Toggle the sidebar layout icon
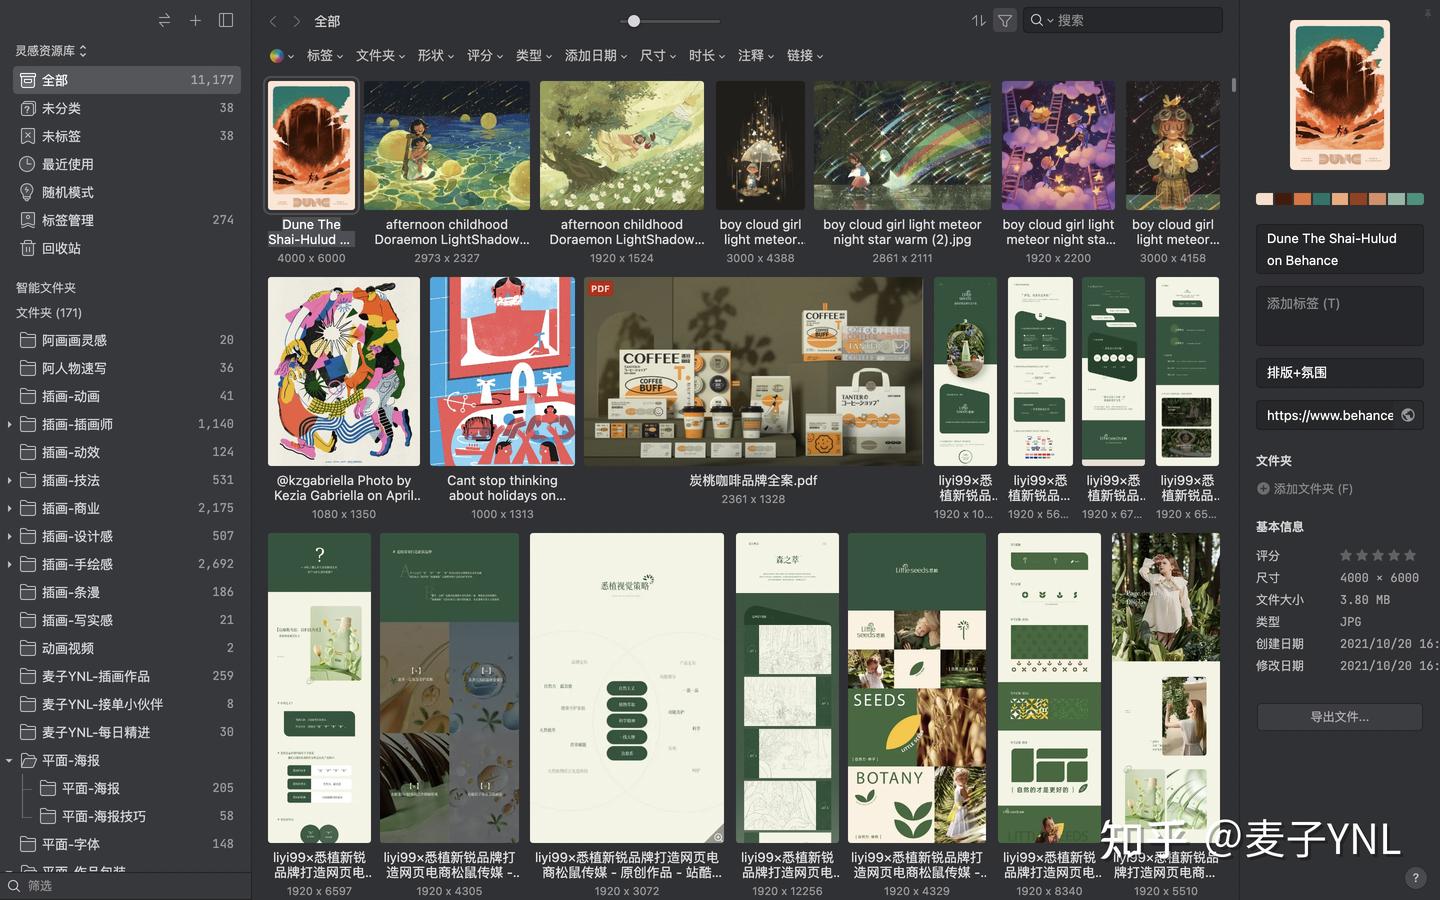Screen dimensions: 1440x900 pos(226,20)
